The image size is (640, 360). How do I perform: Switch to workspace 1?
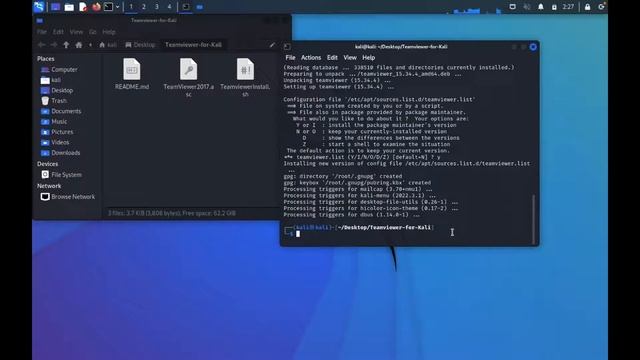pyautogui.click(x=131, y=7)
